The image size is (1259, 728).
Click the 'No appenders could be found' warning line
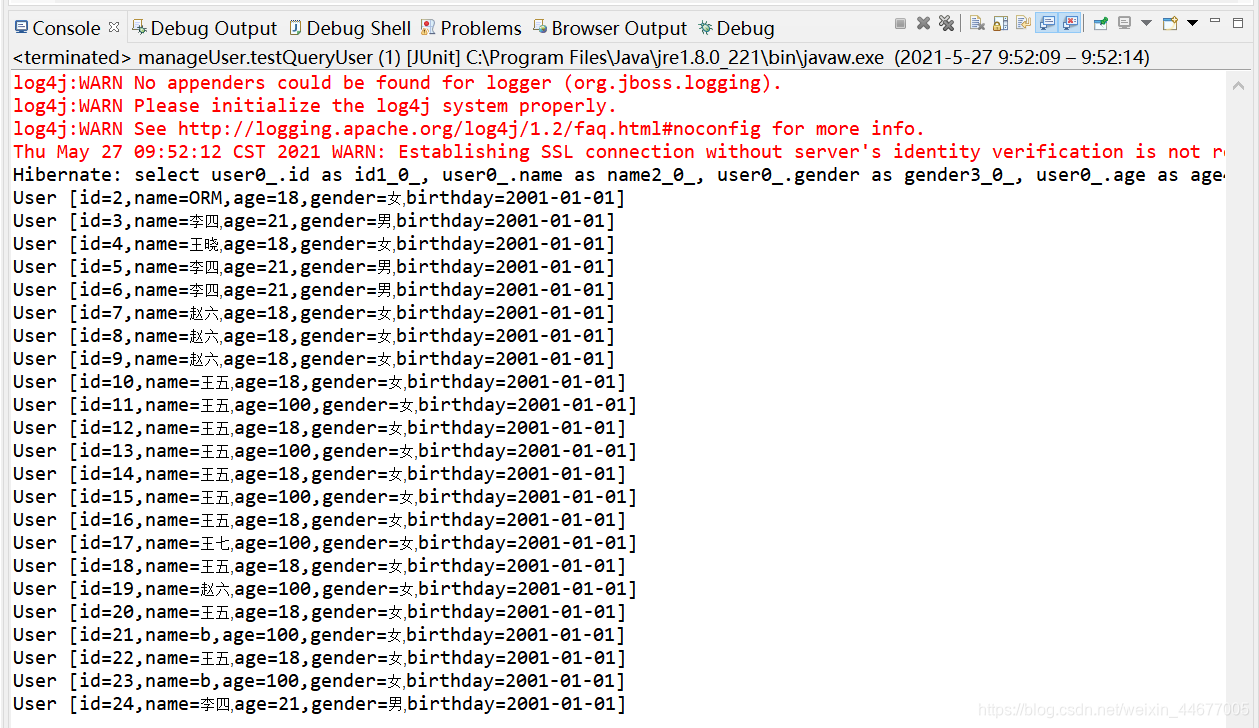pyautogui.click(x=397, y=83)
